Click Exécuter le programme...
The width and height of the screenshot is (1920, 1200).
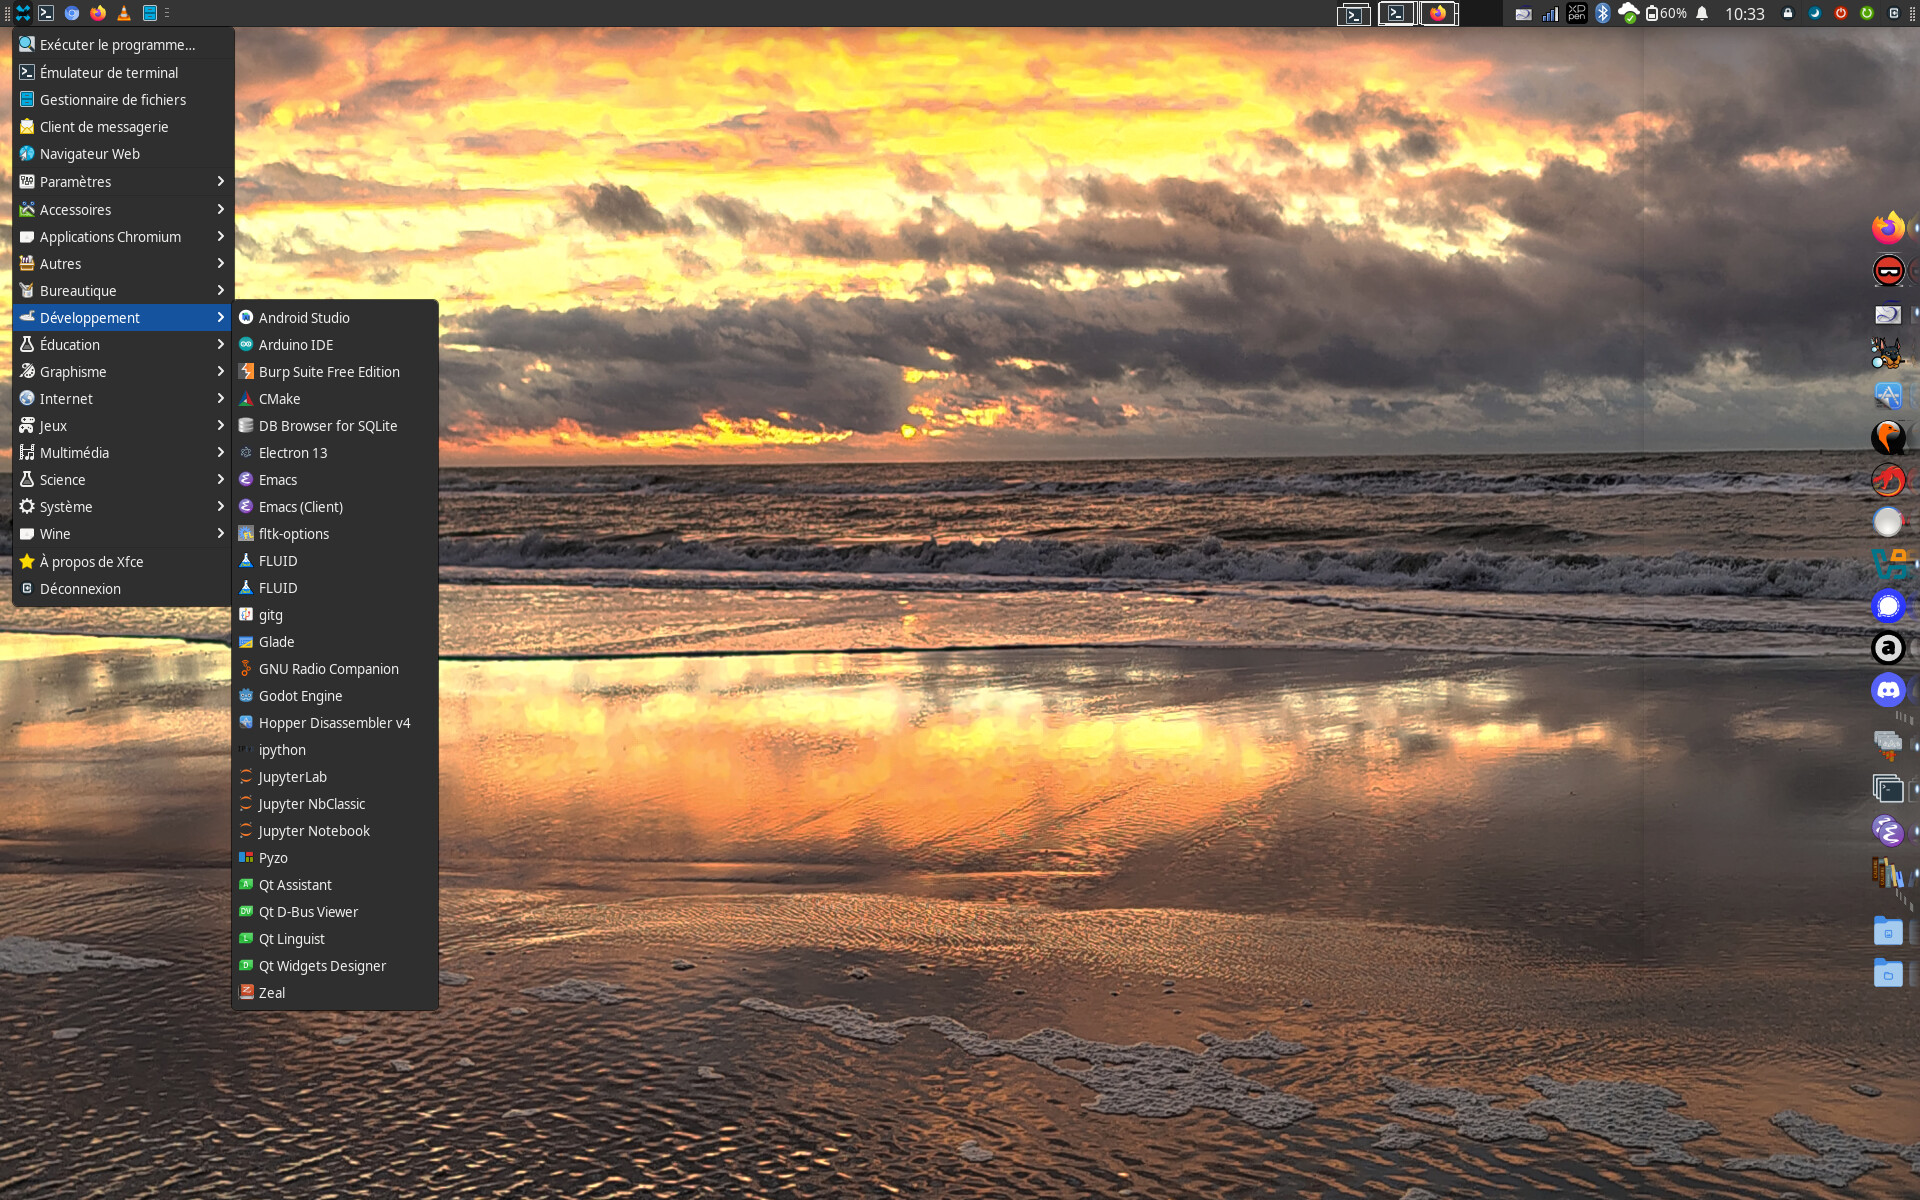coord(117,44)
